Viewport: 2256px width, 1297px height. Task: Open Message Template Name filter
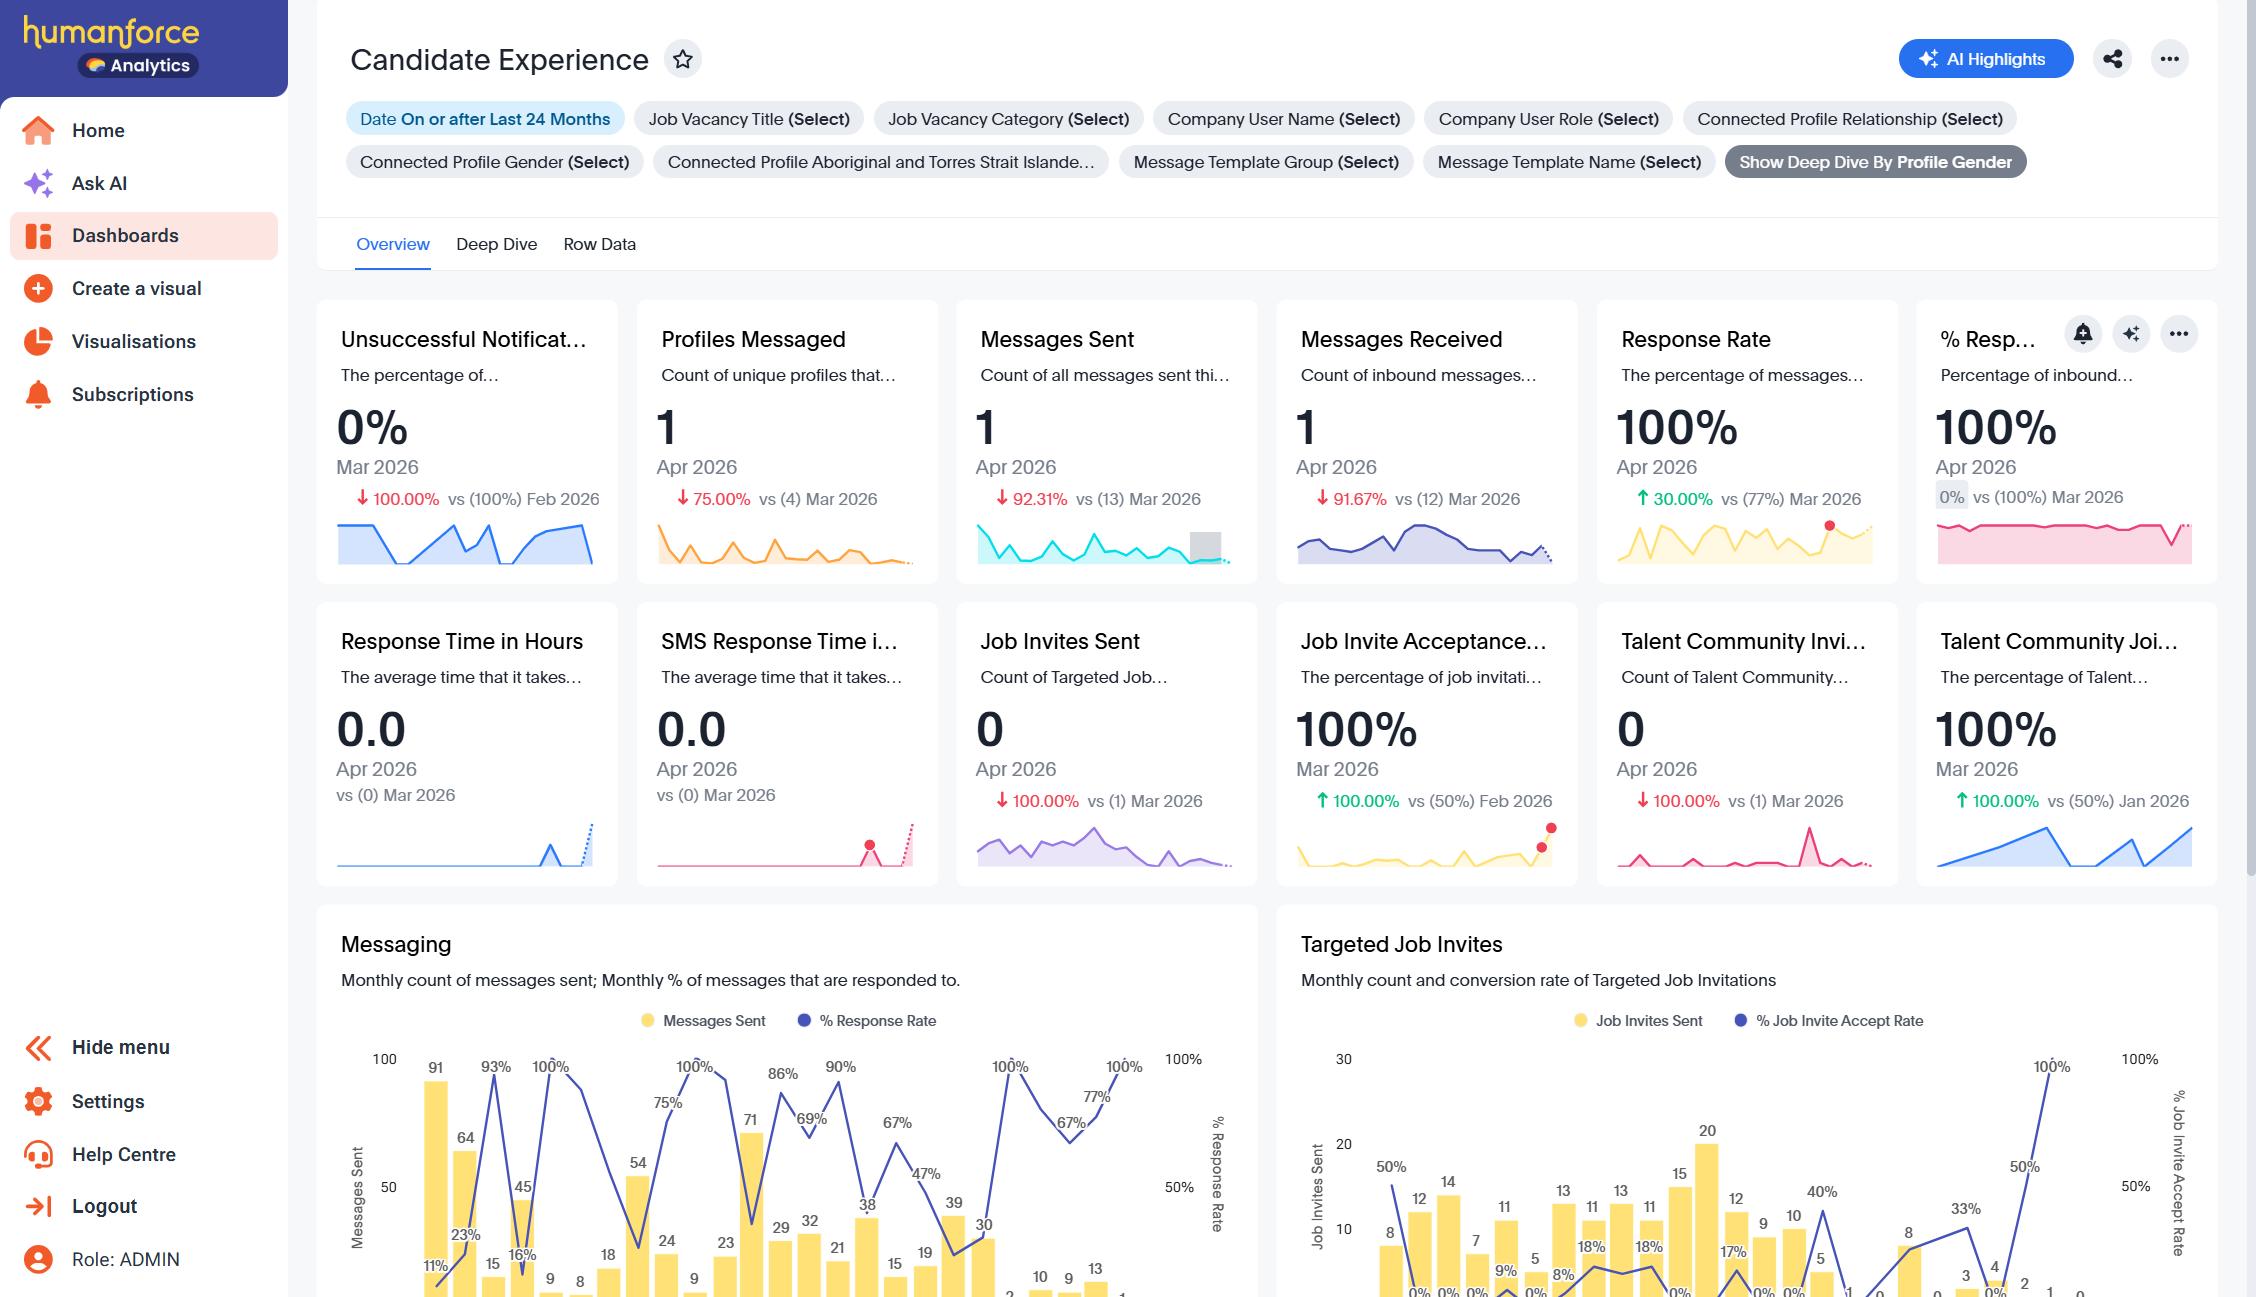click(x=1569, y=162)
